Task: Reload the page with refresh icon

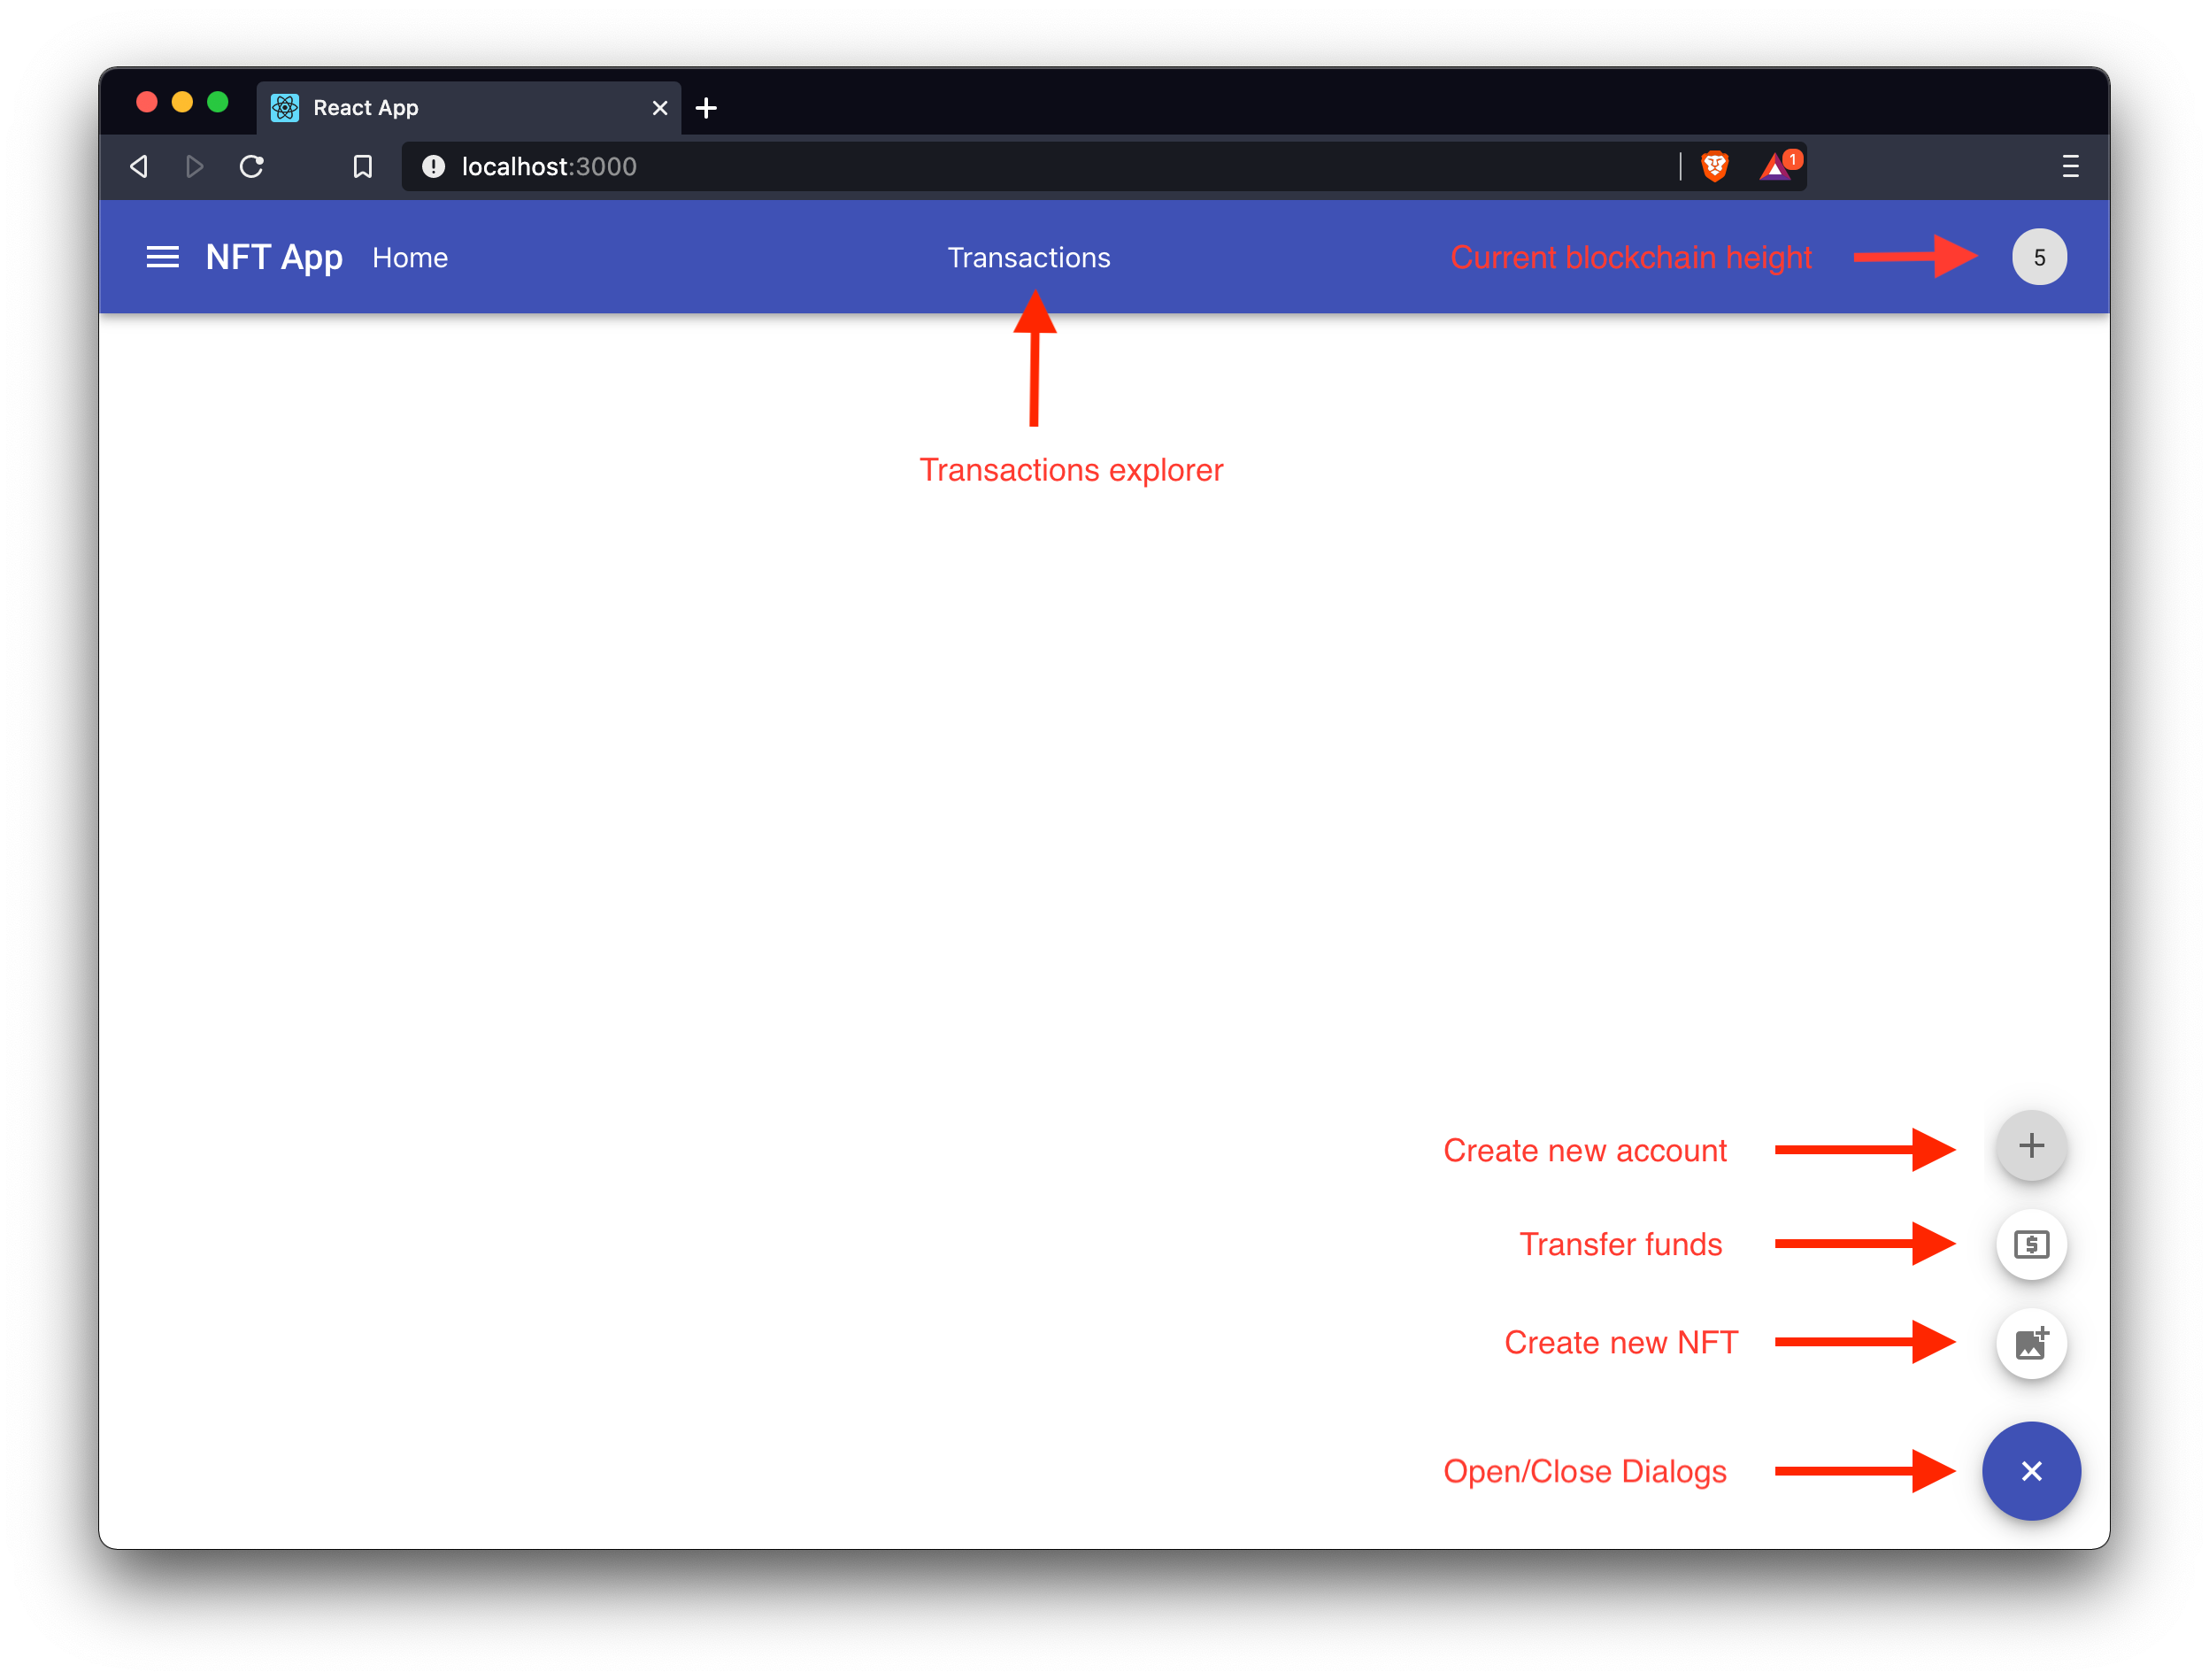Action: coord(252,166)
